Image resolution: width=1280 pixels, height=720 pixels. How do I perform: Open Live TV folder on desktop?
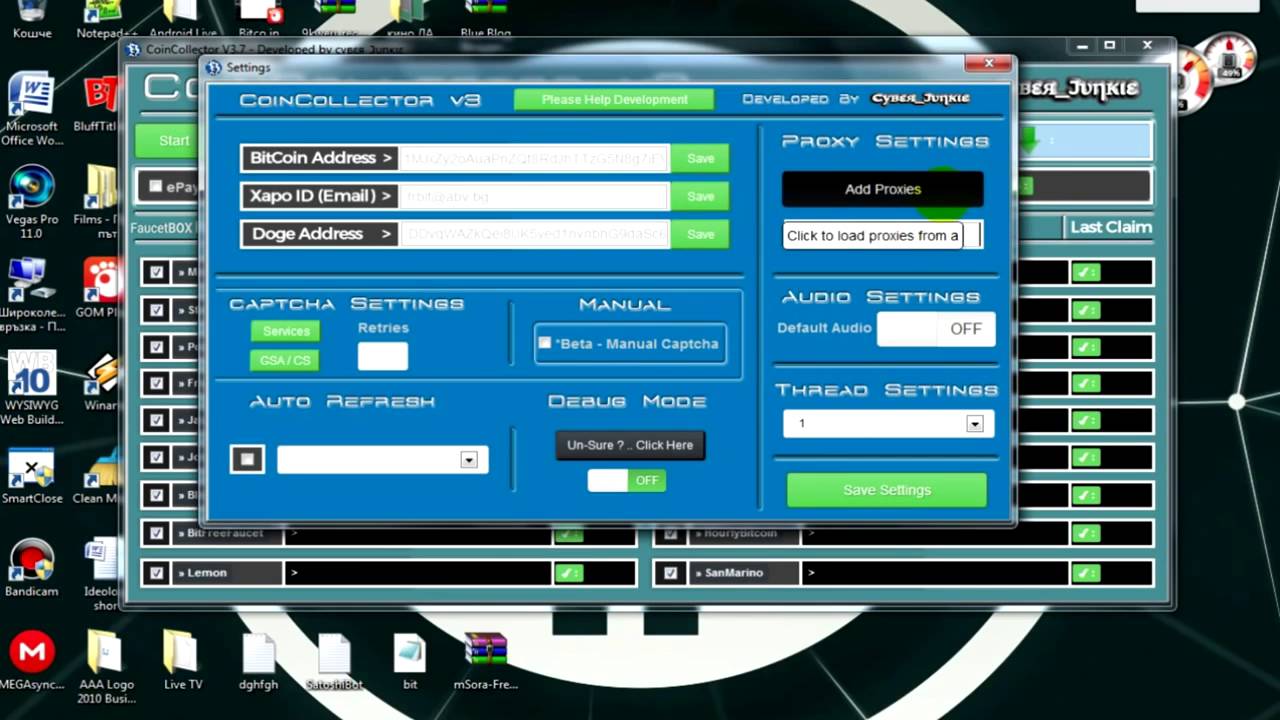[x=182, y=660]
